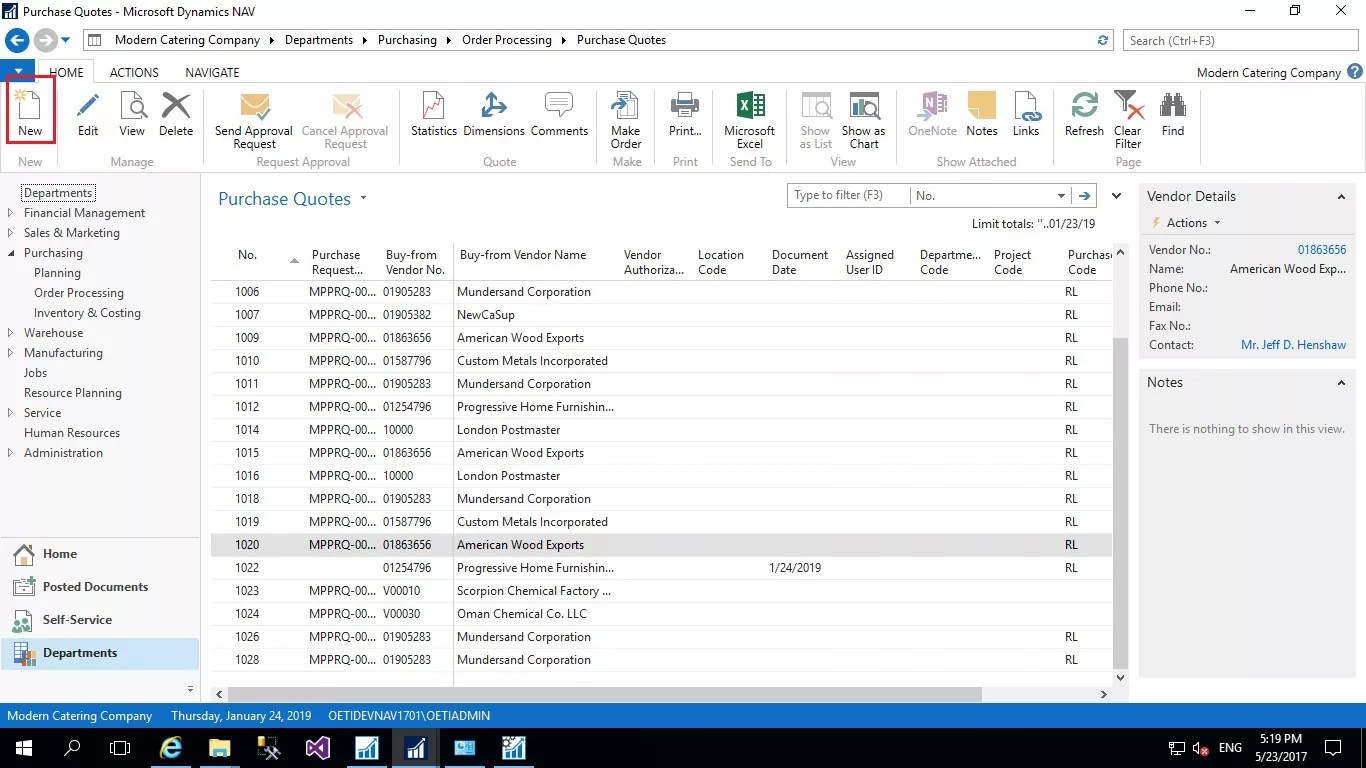Open contact link Mr. Jeff D. Henshaw
1366x768 pixels.
1293,344
